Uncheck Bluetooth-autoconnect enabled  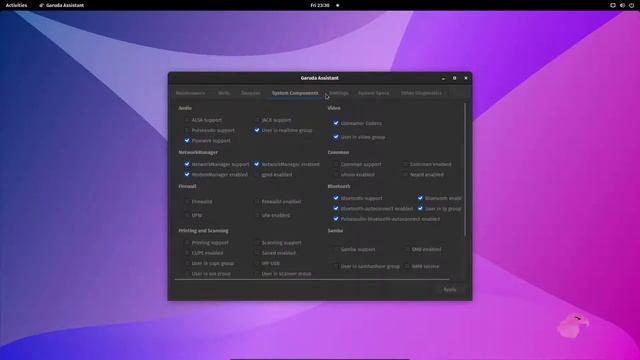click(x=336, y=209)
